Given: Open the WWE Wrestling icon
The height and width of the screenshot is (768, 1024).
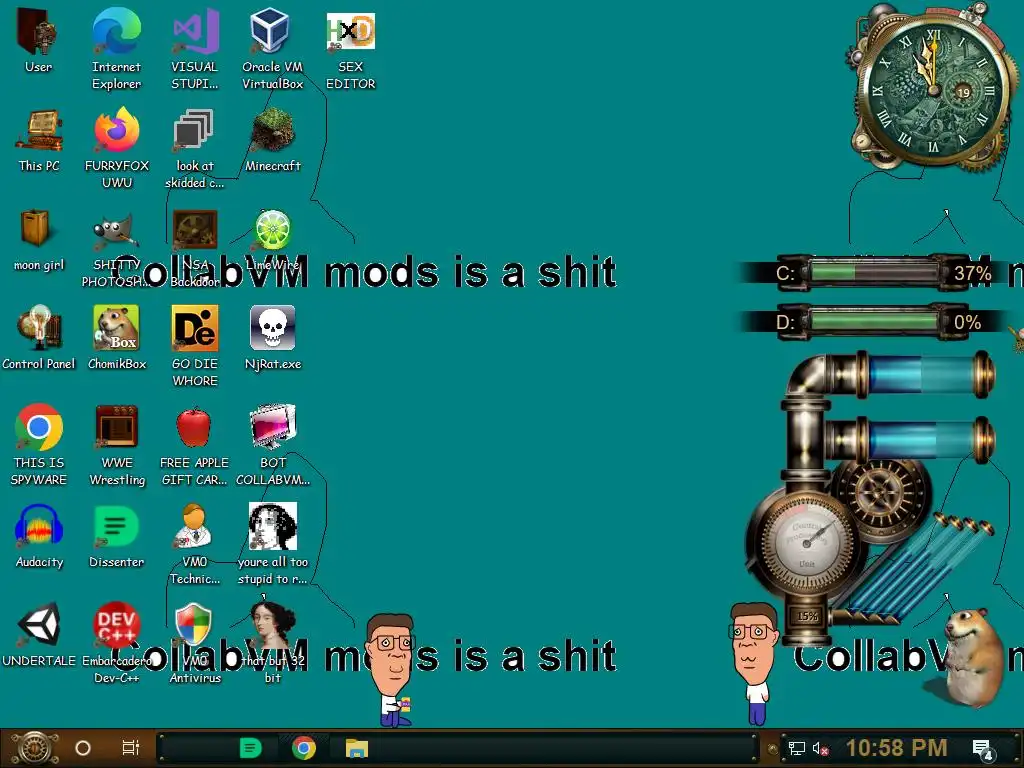Looking at the screenshot, I should (x=117, y=445).
